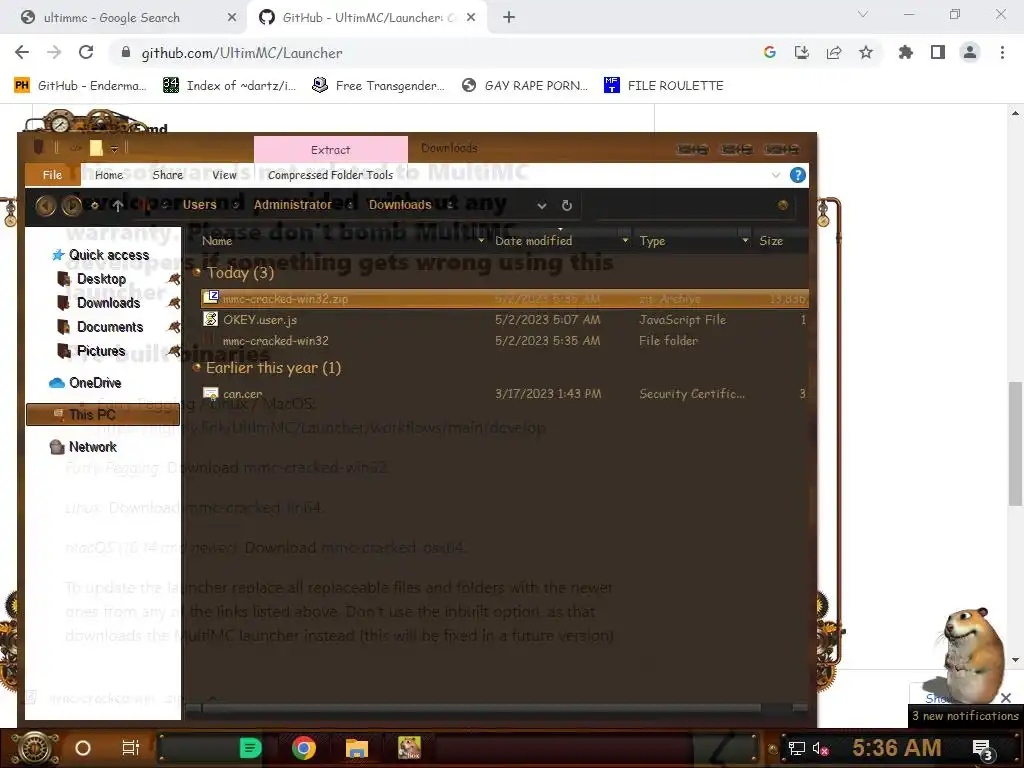Click the zip icon of mmc-cracked-win32.zip
Viewport: 1024px width, 768px height.
click(x=210, y=298)
